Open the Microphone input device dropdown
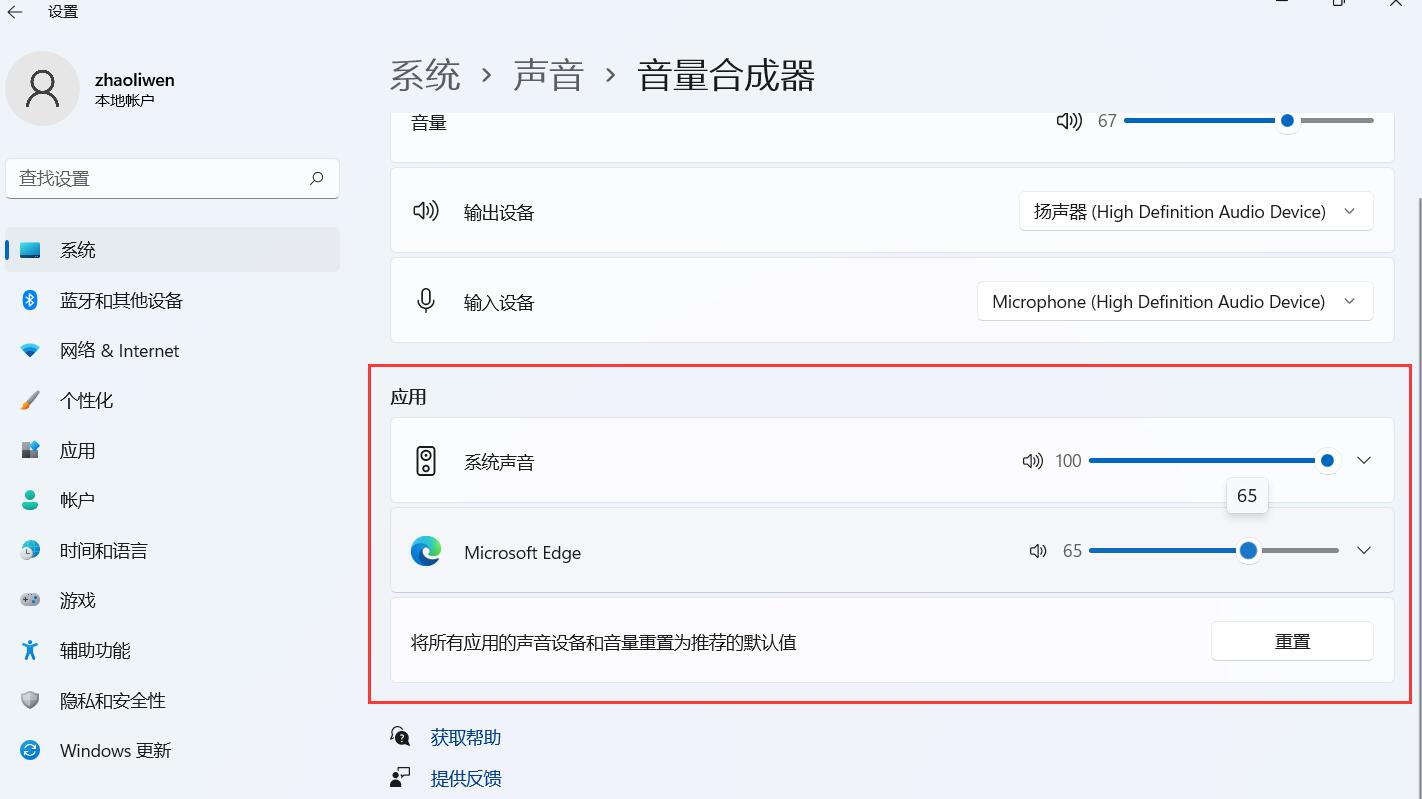1422x799 pixels. click(x=1175, y=300)
